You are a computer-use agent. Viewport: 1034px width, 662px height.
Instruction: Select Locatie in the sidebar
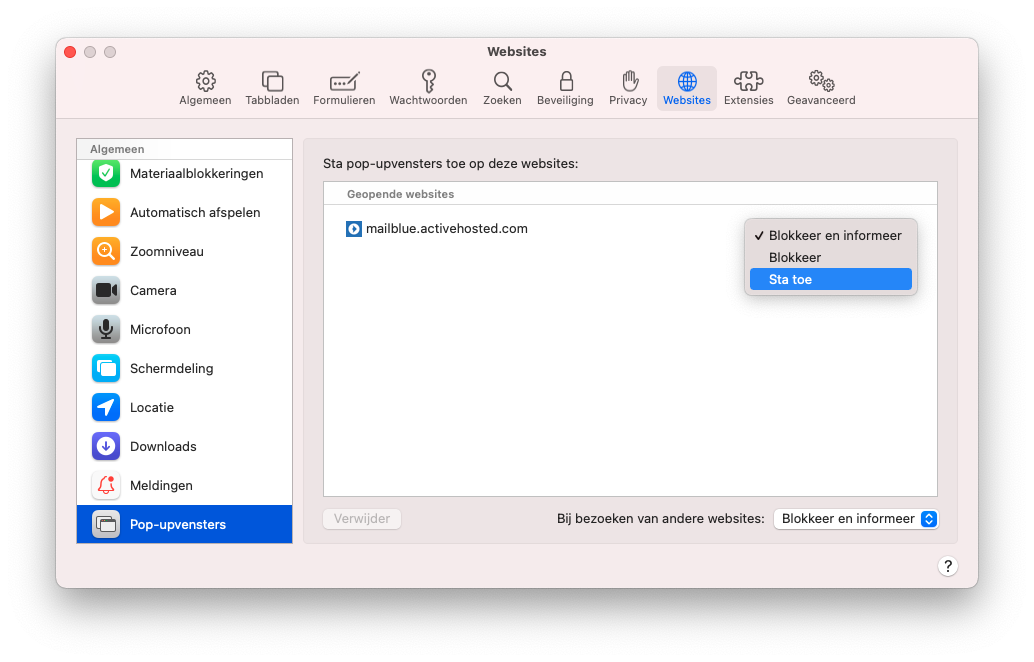coord(185,407)
